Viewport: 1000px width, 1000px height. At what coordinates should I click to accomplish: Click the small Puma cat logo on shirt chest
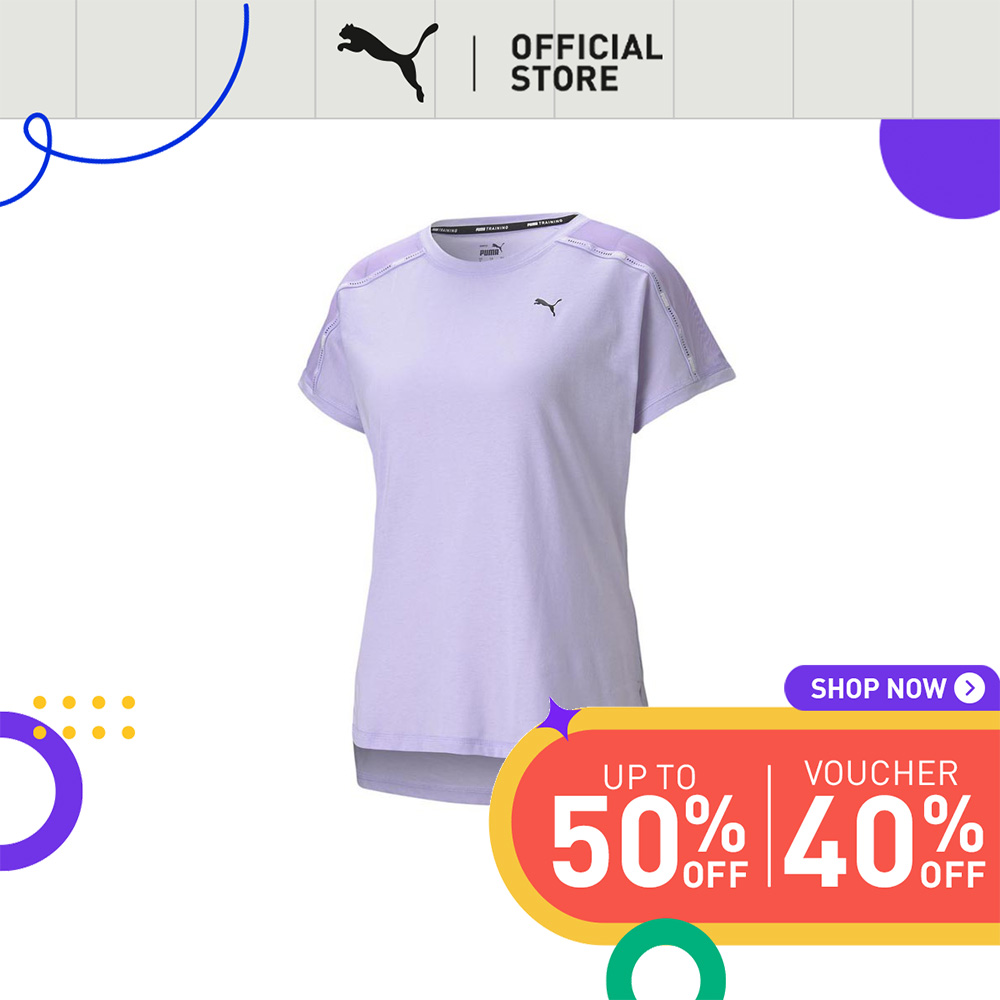548,305
